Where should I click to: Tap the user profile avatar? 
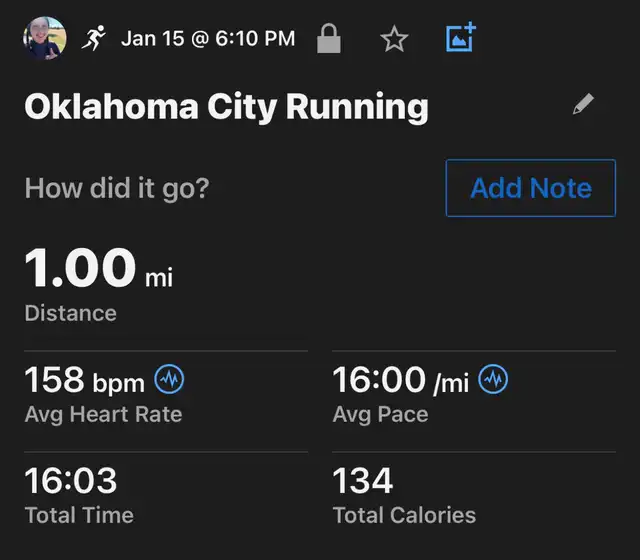point(44,39)
